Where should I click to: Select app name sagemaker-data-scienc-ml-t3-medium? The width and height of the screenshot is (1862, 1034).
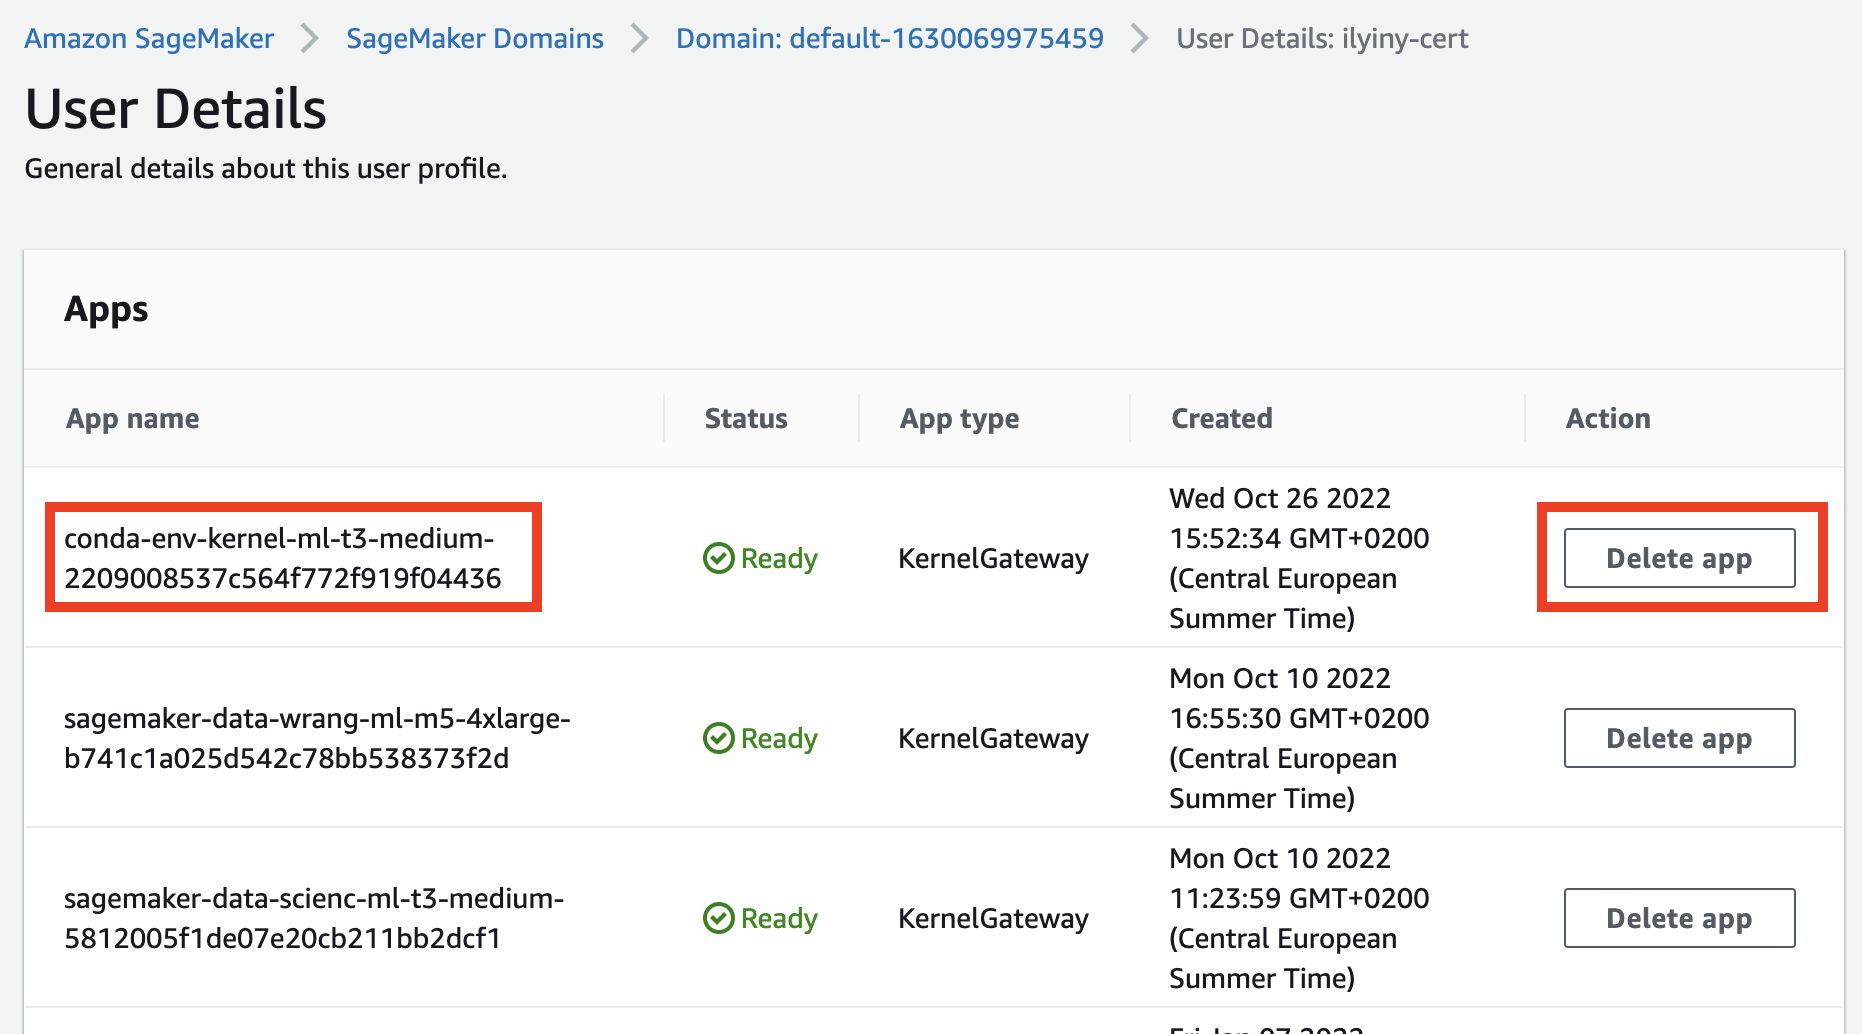[x=314, y=918]
